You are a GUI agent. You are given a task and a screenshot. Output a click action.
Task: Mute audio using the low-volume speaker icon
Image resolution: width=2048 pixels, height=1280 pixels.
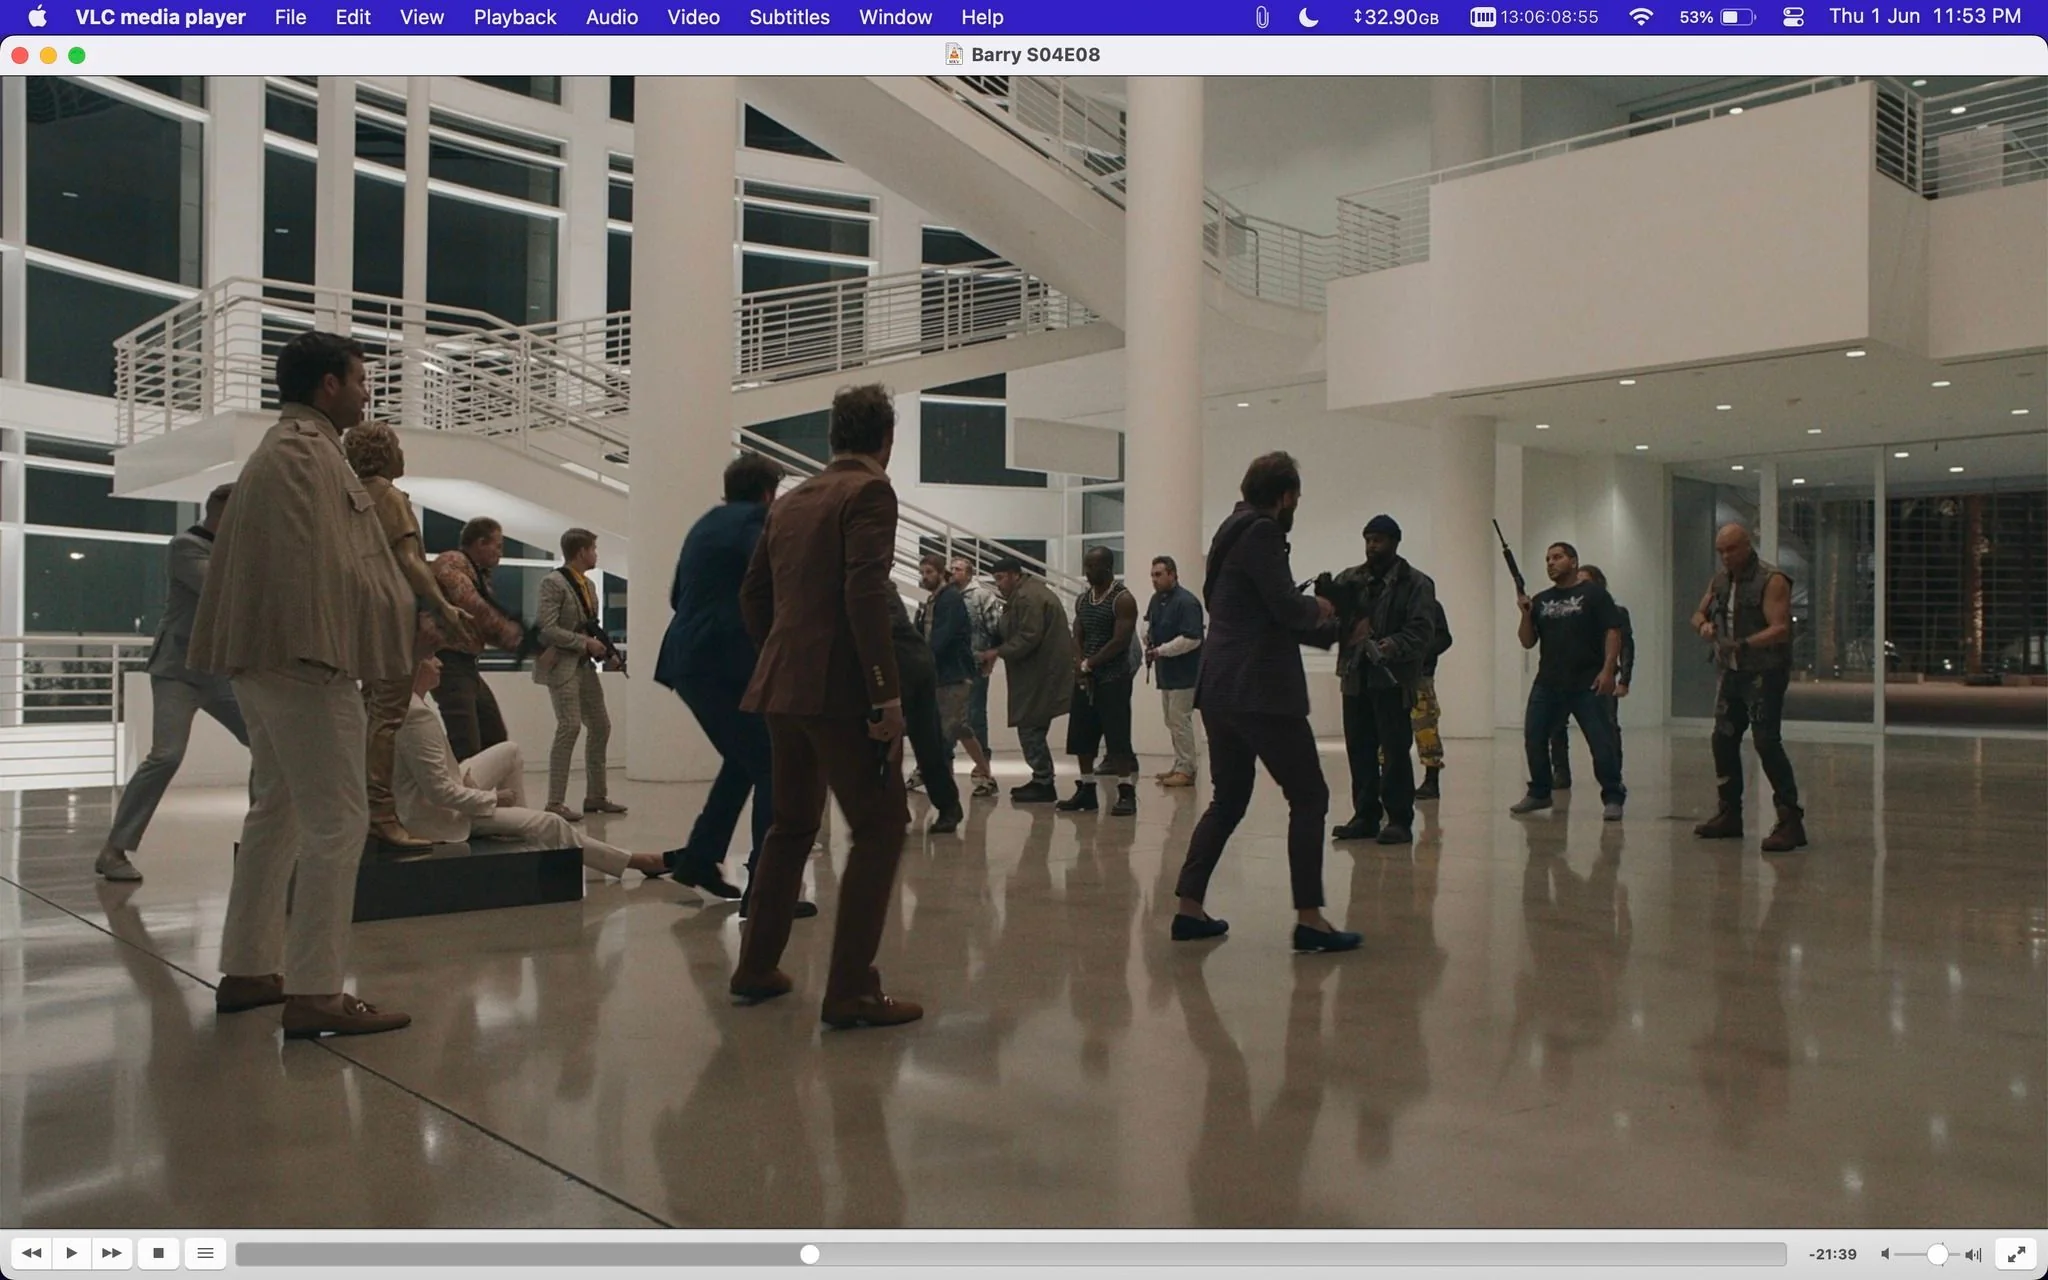(x=1885, y=1254)
